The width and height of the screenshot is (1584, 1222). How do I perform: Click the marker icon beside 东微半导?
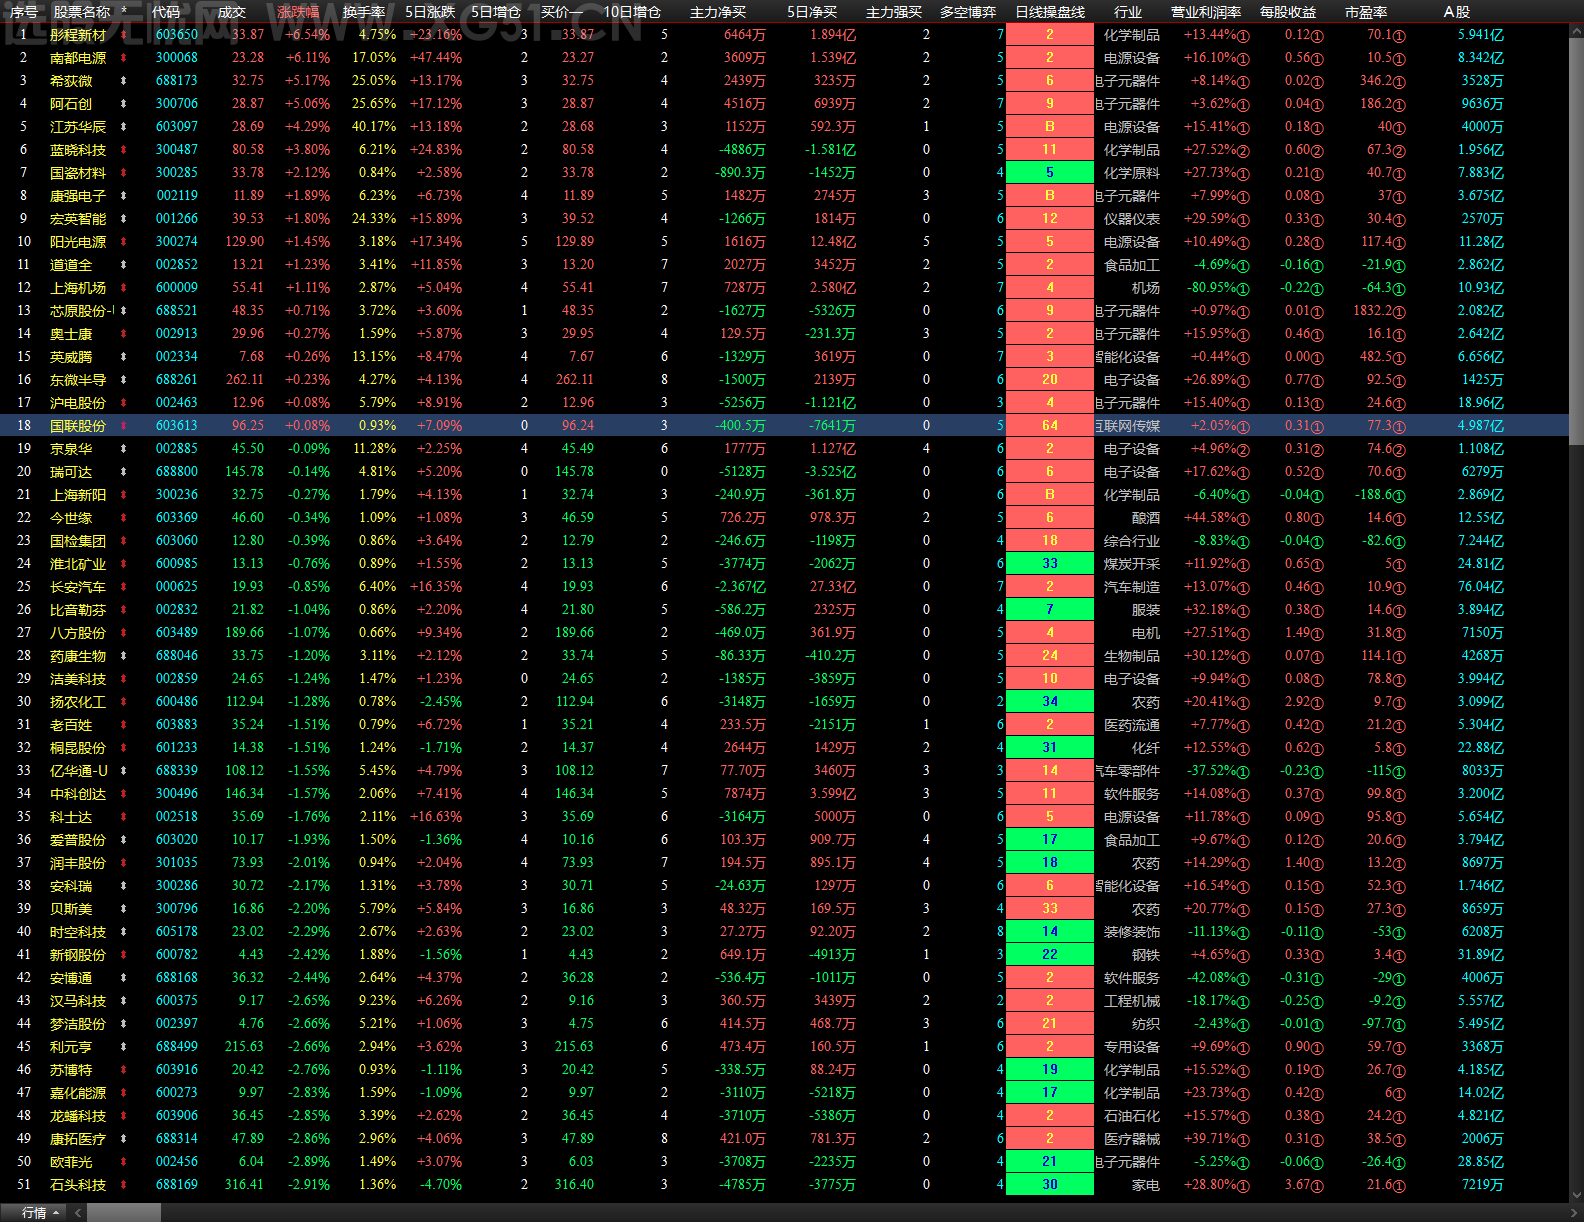coord(124,380)
